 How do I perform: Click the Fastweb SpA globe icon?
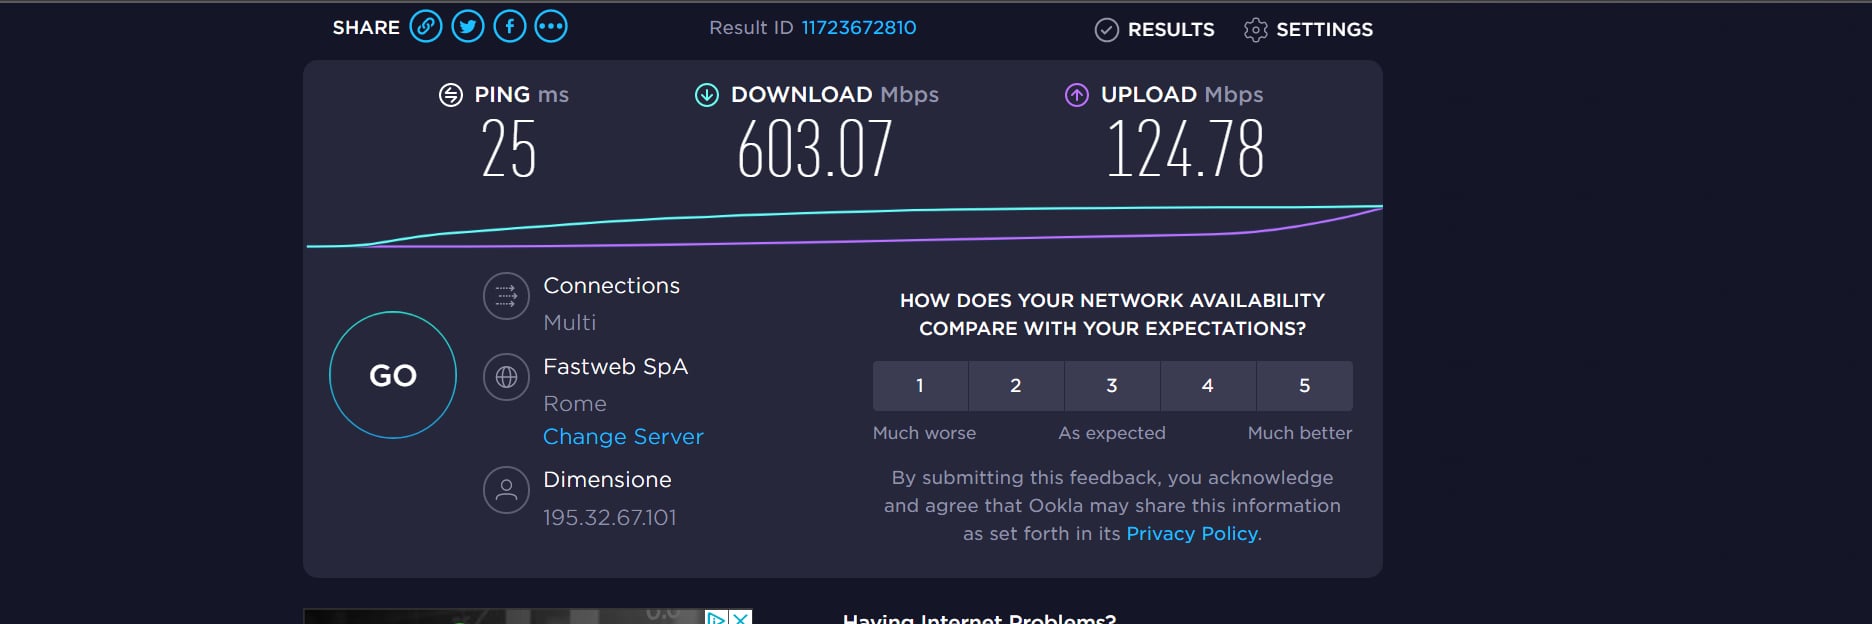pyautogui.click(x=506, y=377)
